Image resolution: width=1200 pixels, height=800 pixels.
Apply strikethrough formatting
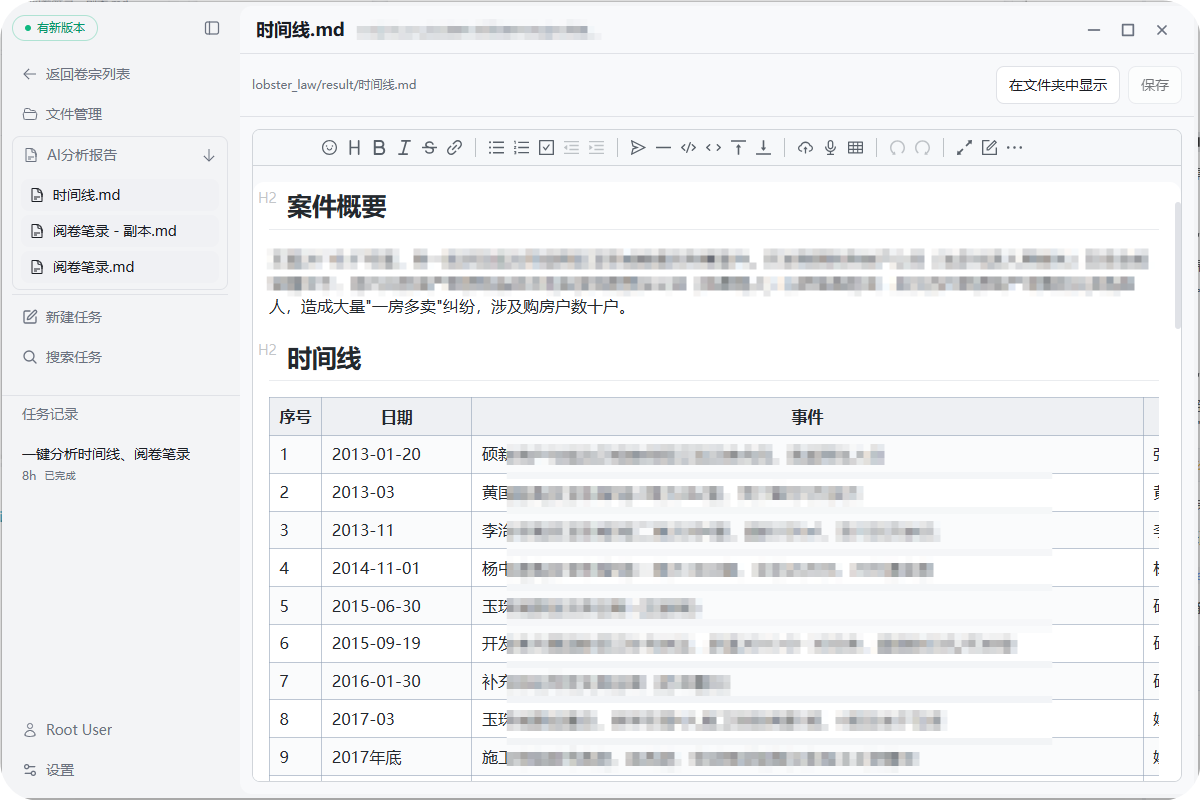(x=429, y=148)
